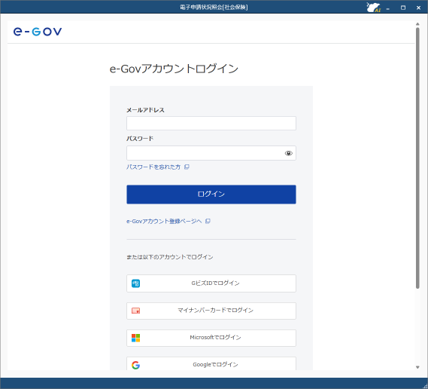Click the blue ログイン button
428x389 pixels.
pyautogui.click(x=211, y=194)
